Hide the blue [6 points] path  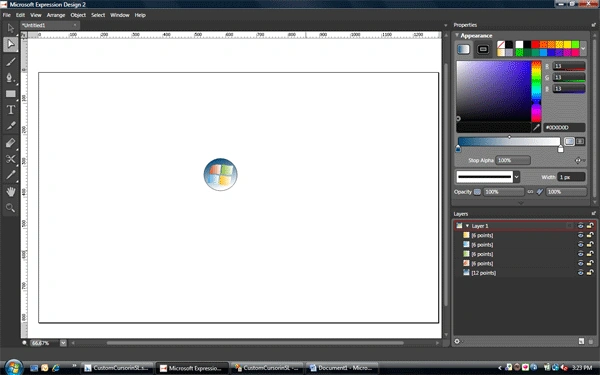(x=580, y=245)
